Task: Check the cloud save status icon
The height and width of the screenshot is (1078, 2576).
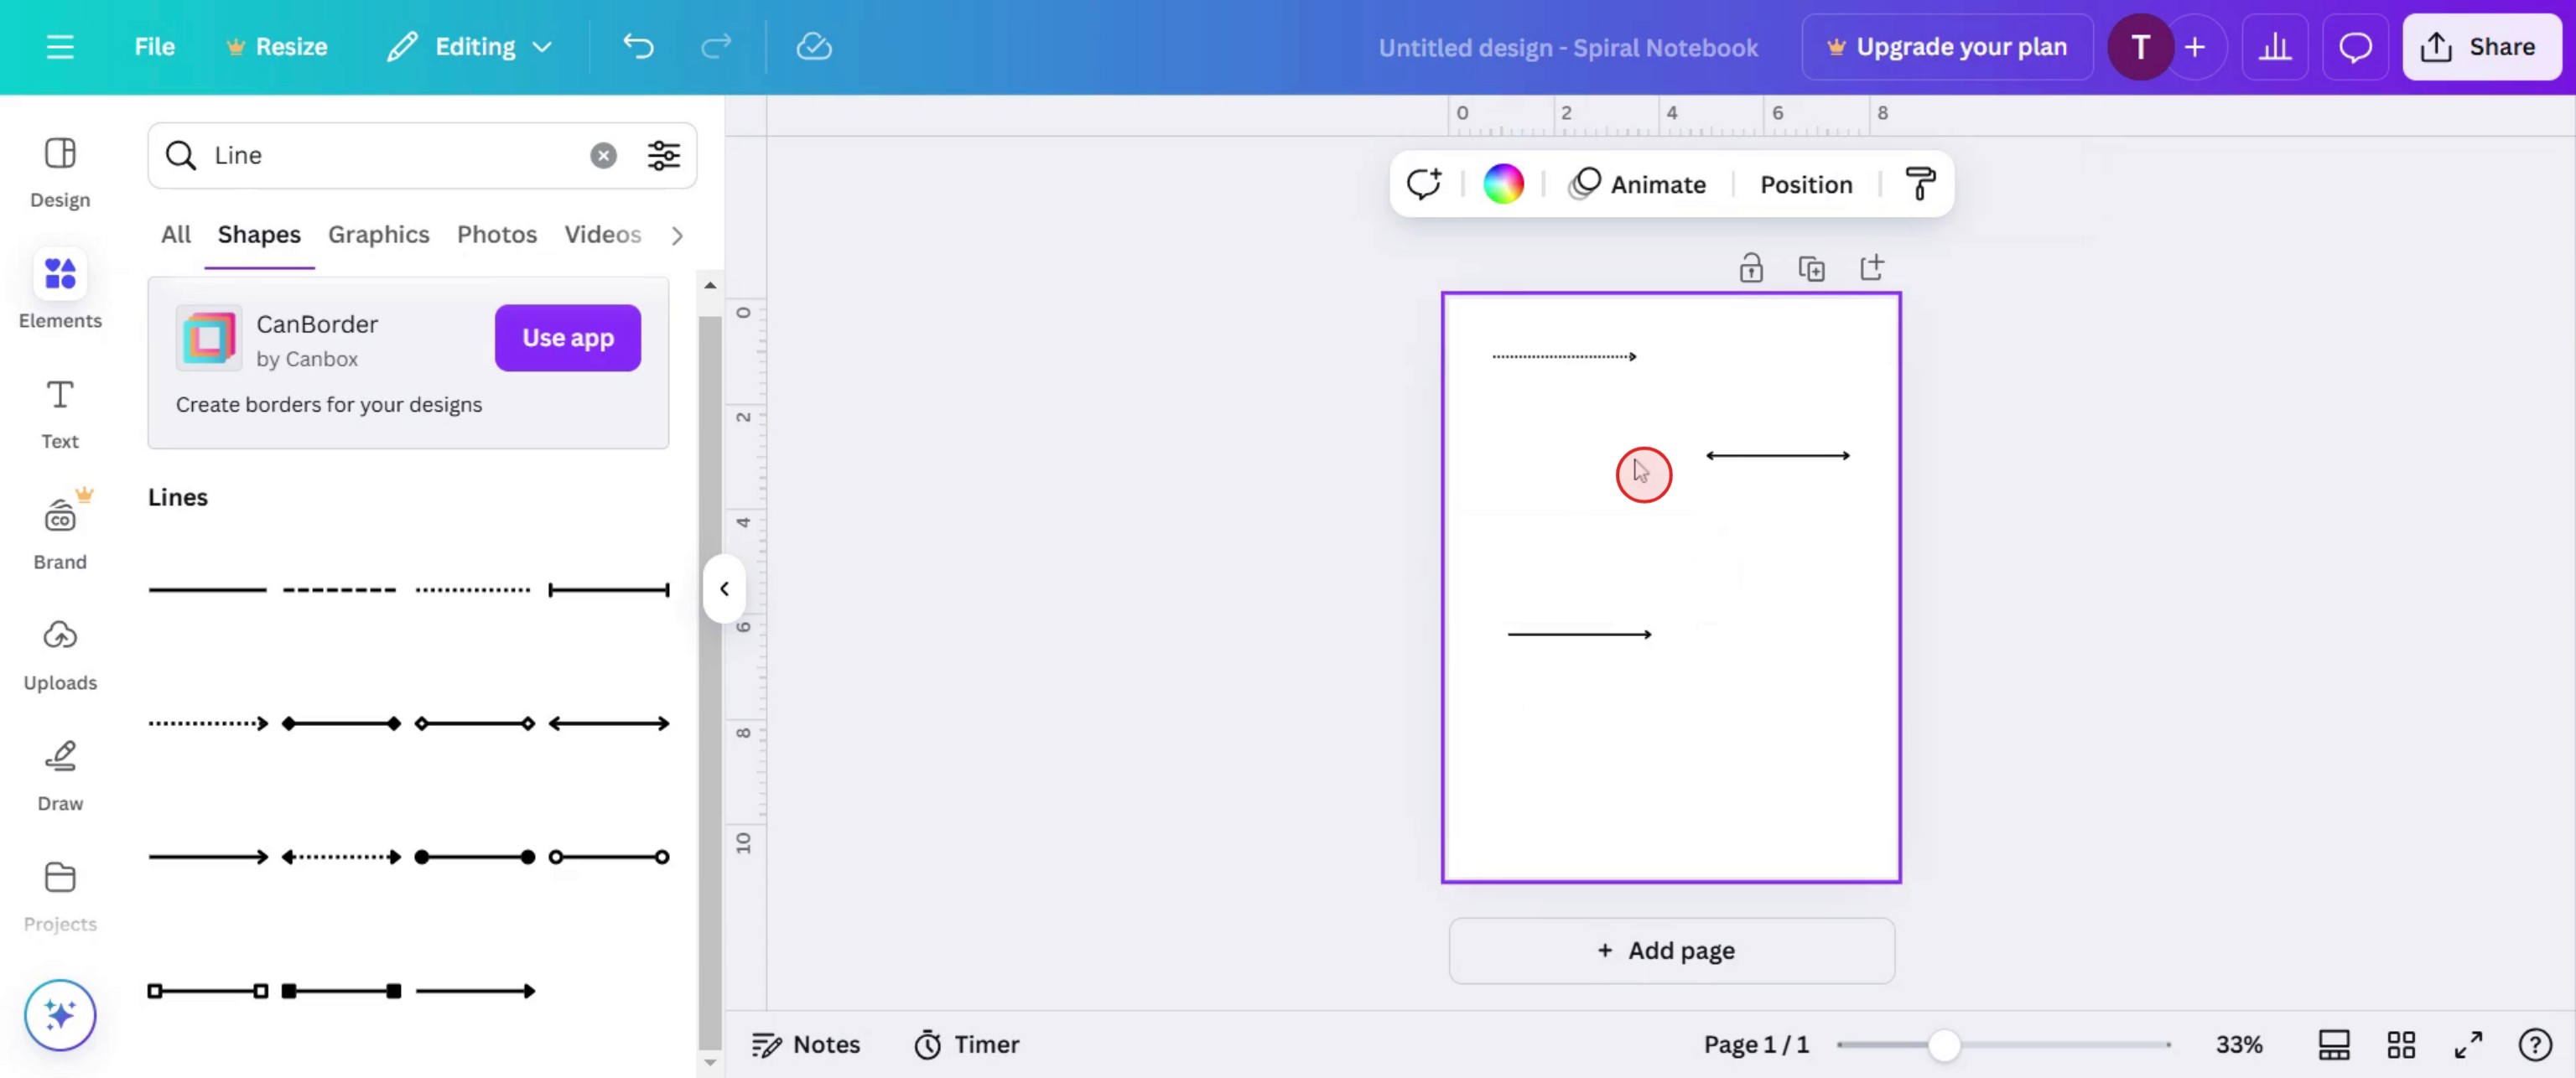Action: [814, 47]
